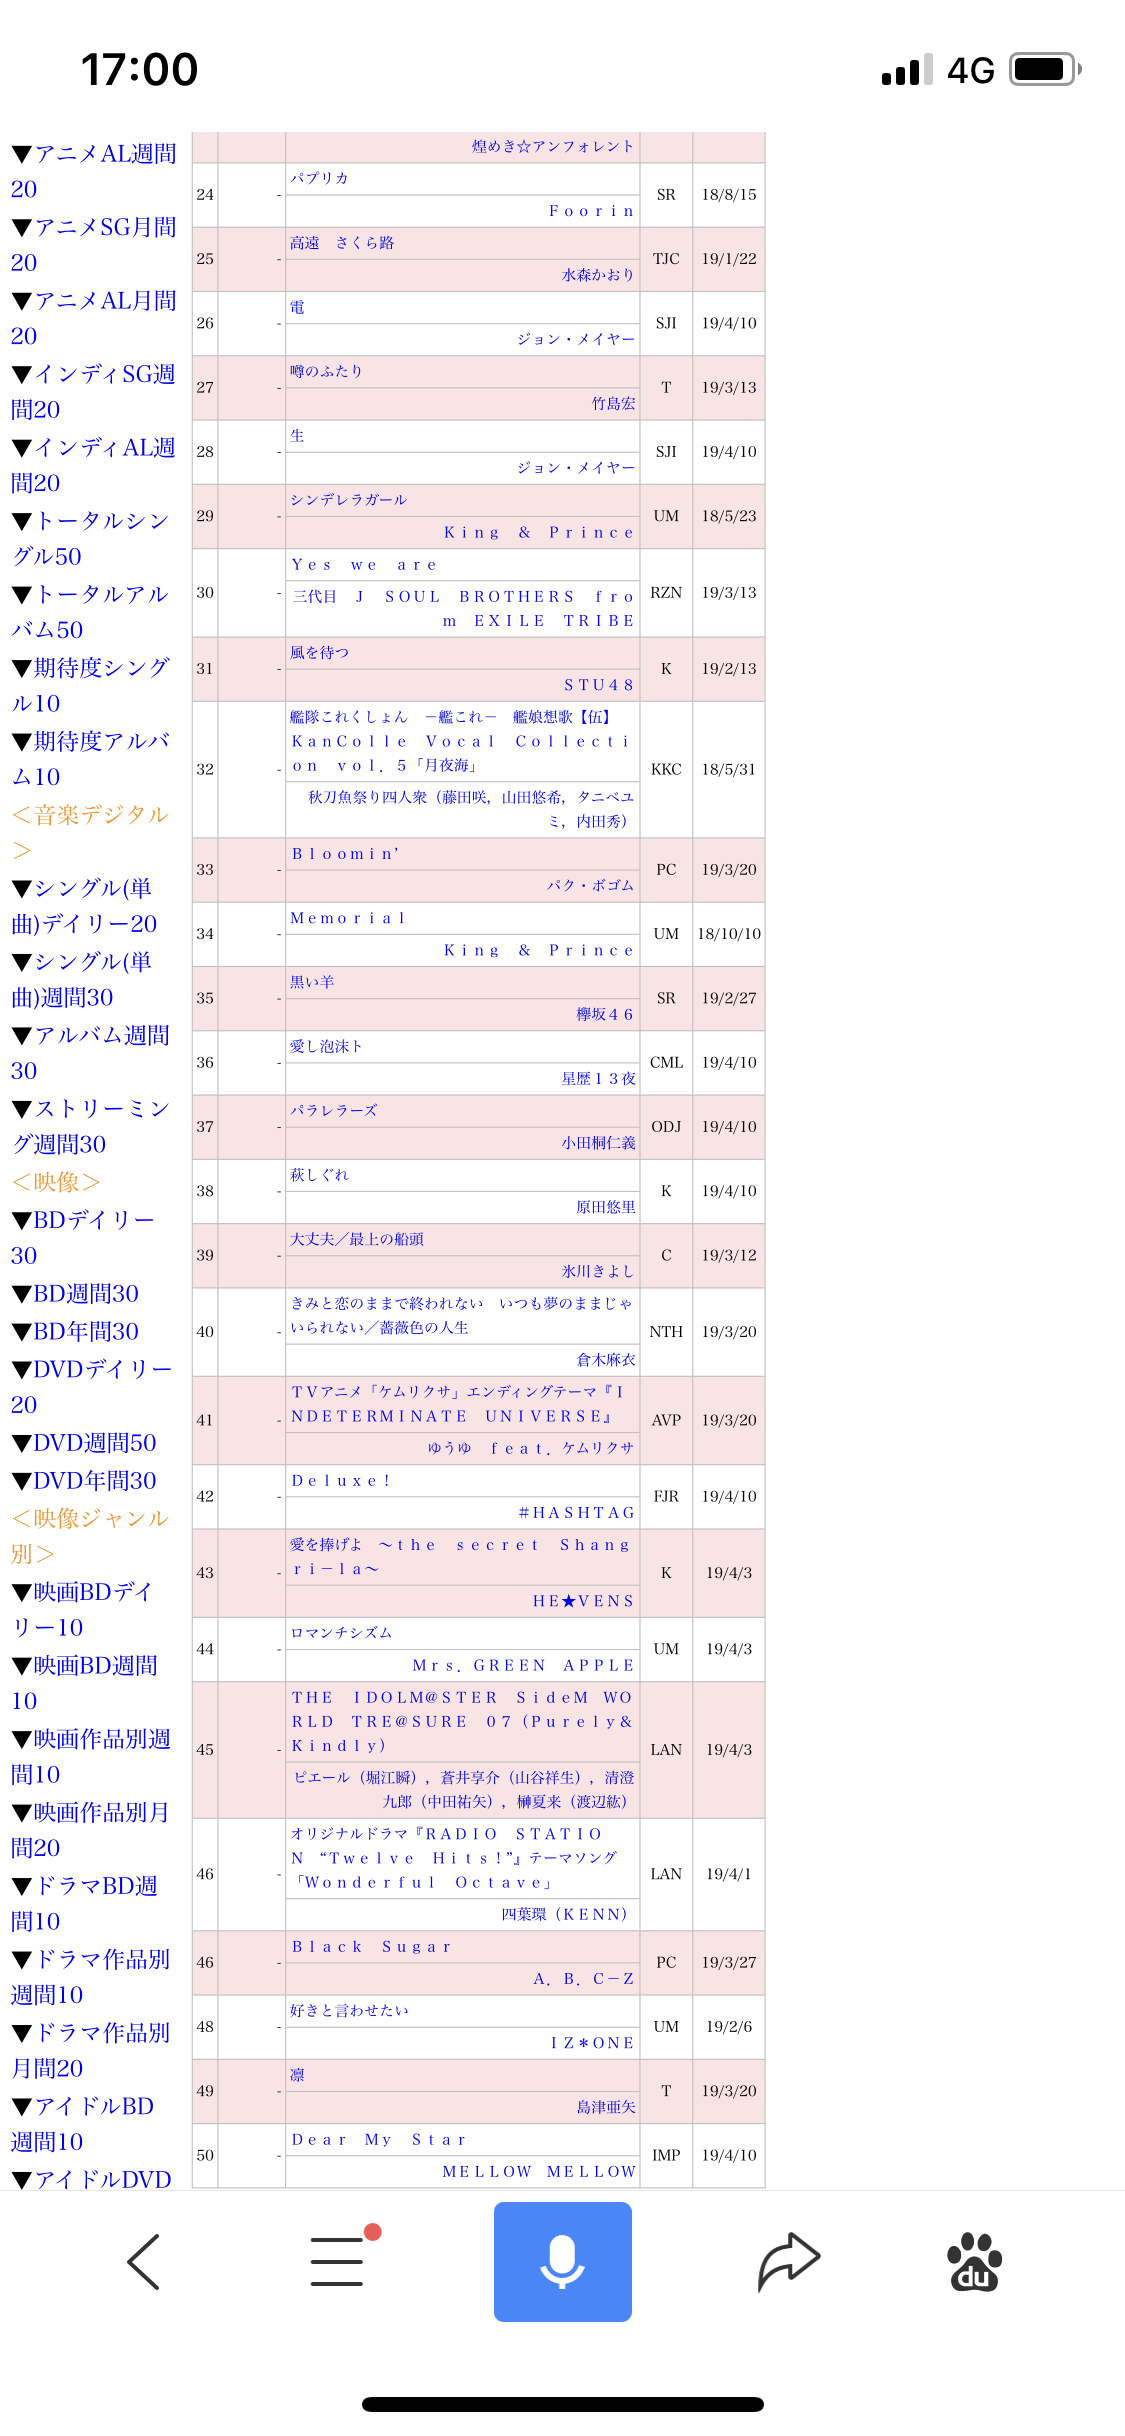Screen dimensions: 1125x2436
Task: Select artist 水森かおり in the table
Action: [598, 275]
